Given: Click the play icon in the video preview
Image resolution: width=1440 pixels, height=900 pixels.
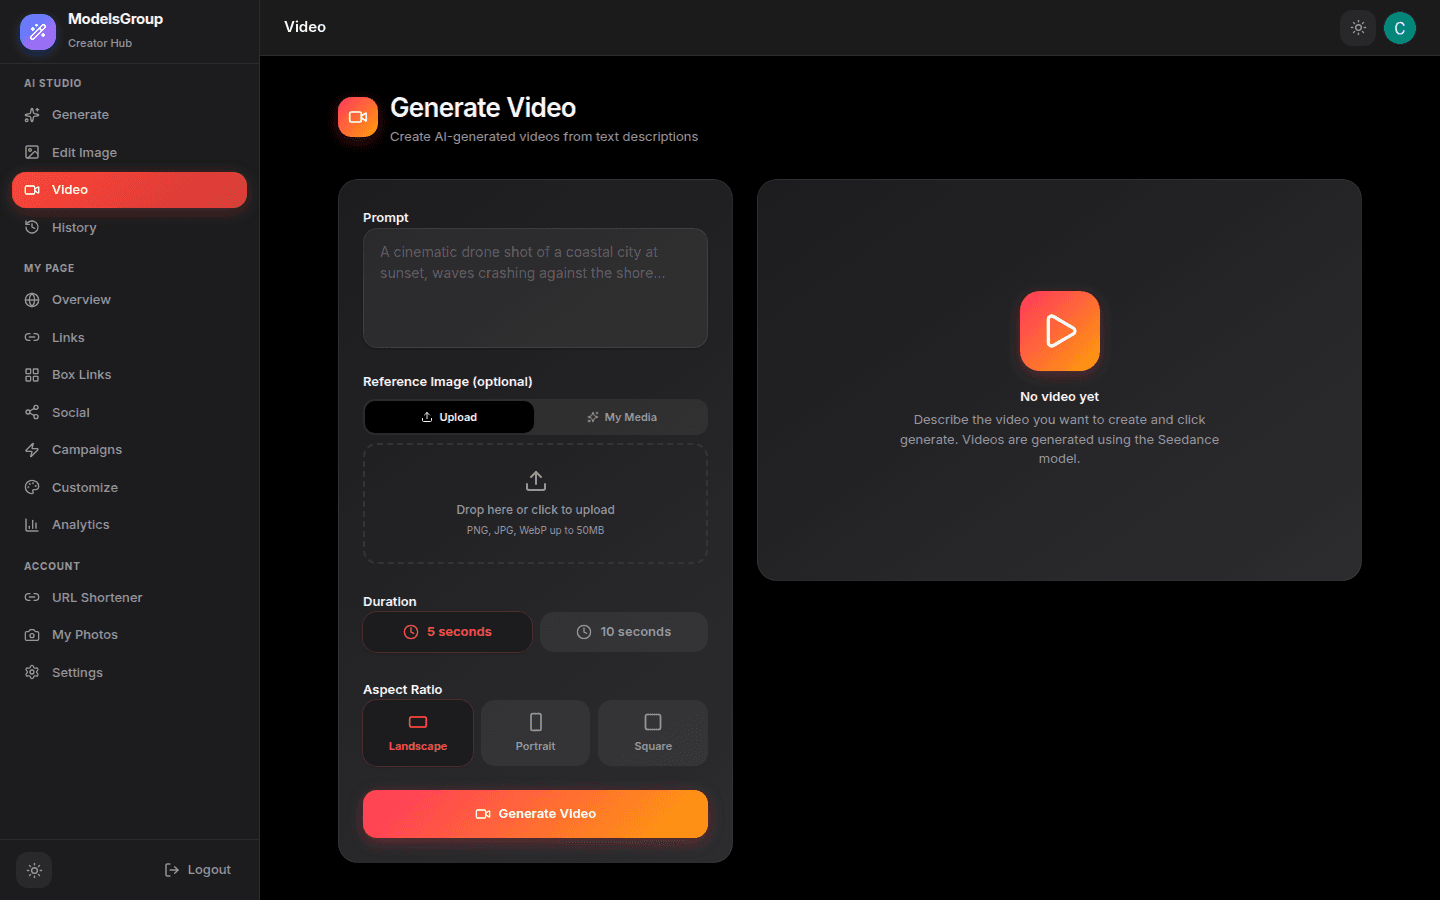Looking at the screenshot, I should tap(1059, 330).
